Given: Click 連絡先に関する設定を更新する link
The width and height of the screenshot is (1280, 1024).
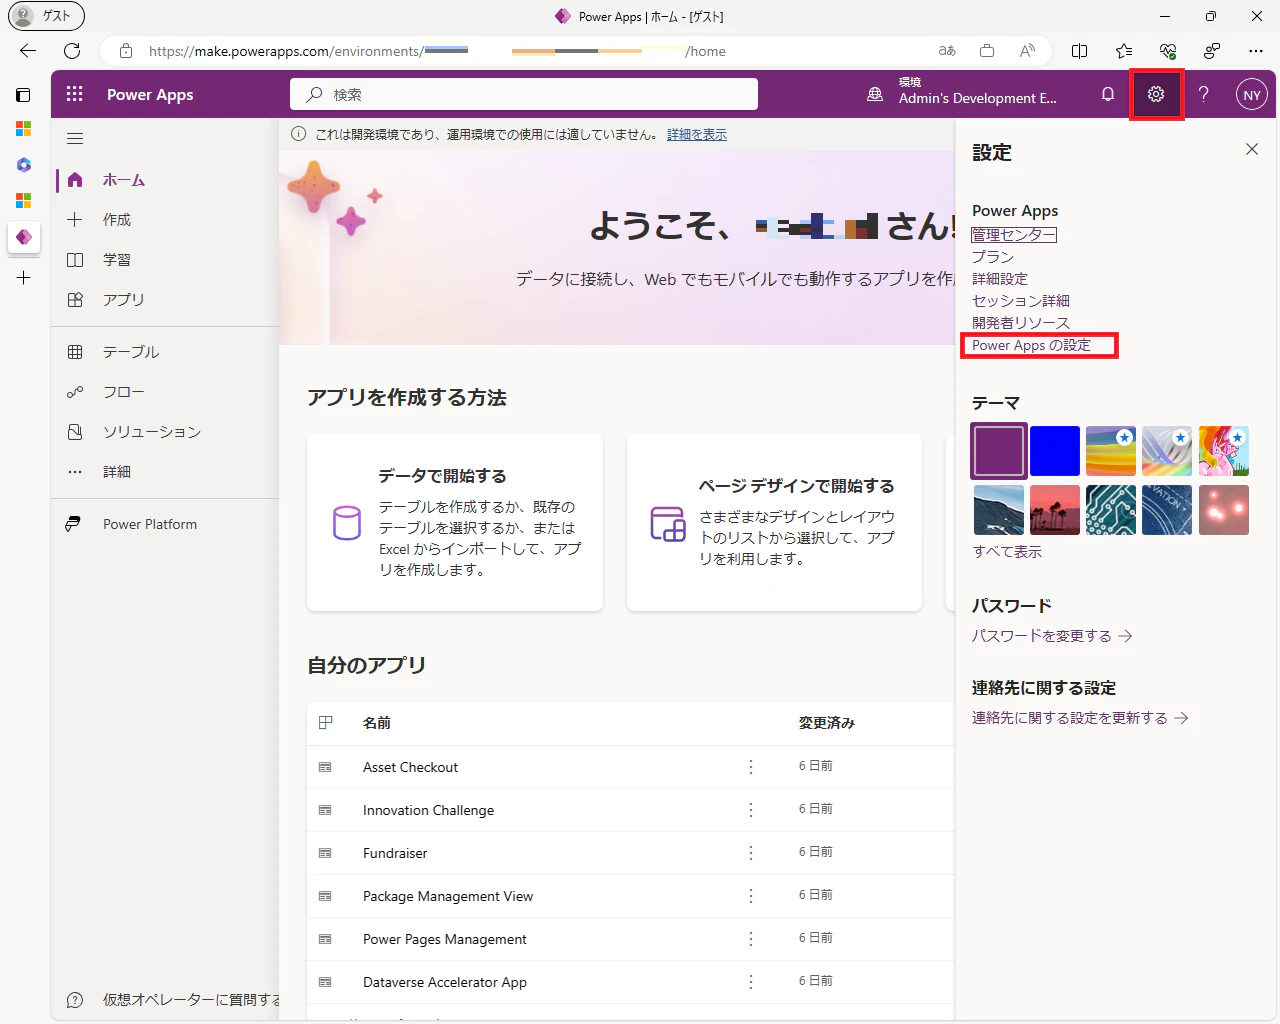Looking at the screenshot, I should pos(1080,718).
